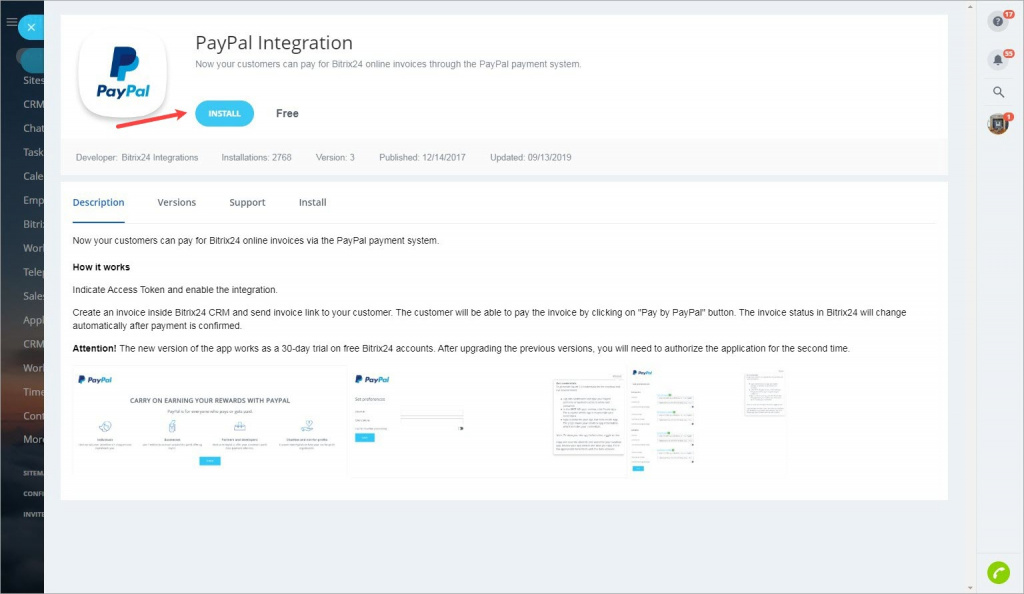This screenshot has width=1024, height=594.
Task: Click 'Indicate Access Token and enable the integration.'
Action: coord(175,290)
